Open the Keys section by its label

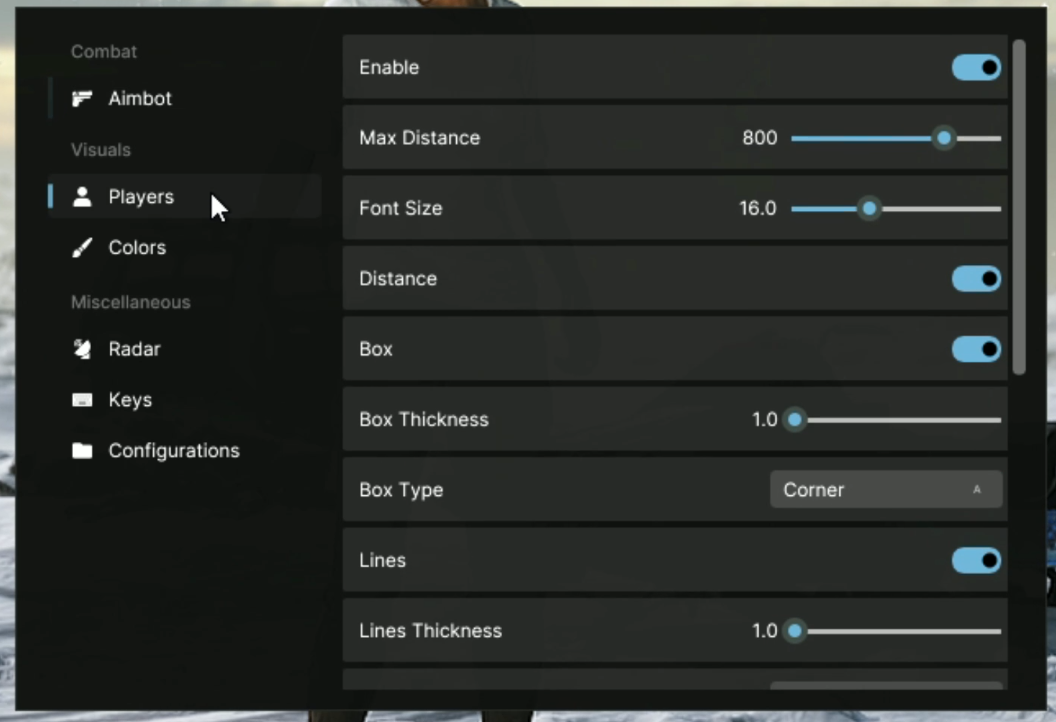click(x=130, y=400)
